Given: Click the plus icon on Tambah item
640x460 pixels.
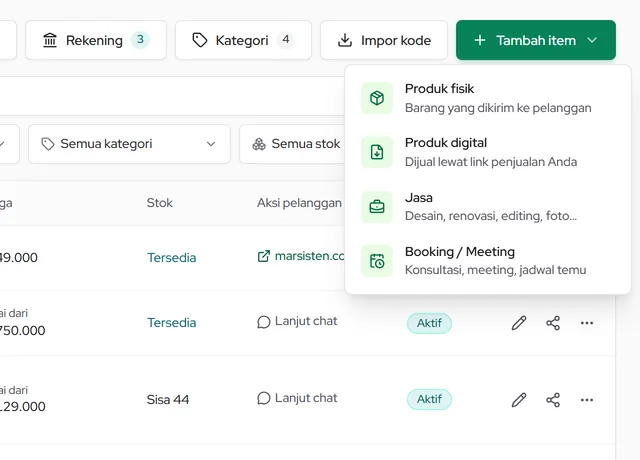Looking at the screenshot, I should click(480, 40).
